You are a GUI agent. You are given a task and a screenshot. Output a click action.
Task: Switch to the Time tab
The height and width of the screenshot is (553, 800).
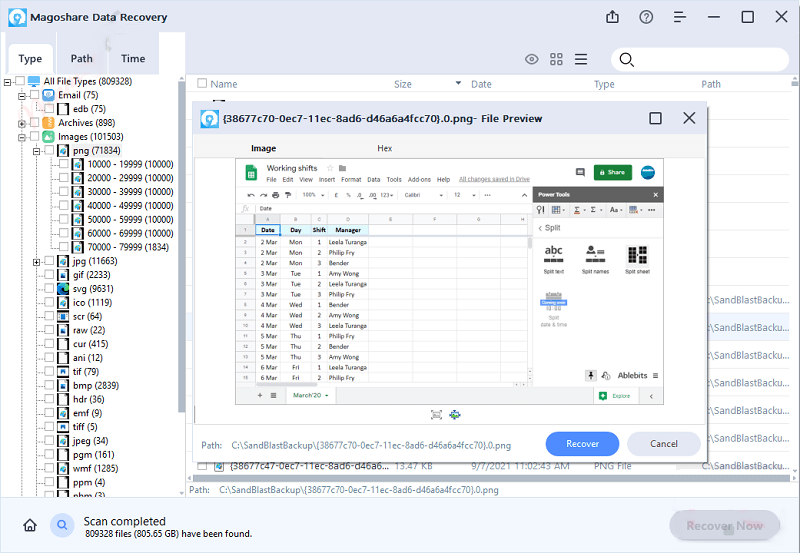pos(133,59)
